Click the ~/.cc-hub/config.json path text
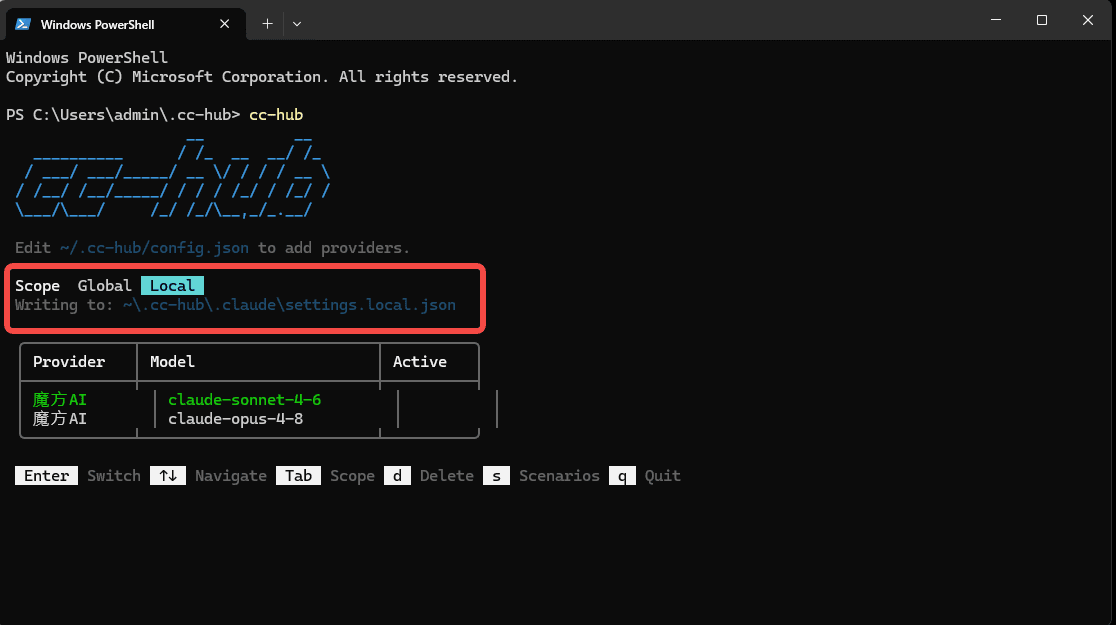Screen dimensions: 1116x625 click(154, 248)
